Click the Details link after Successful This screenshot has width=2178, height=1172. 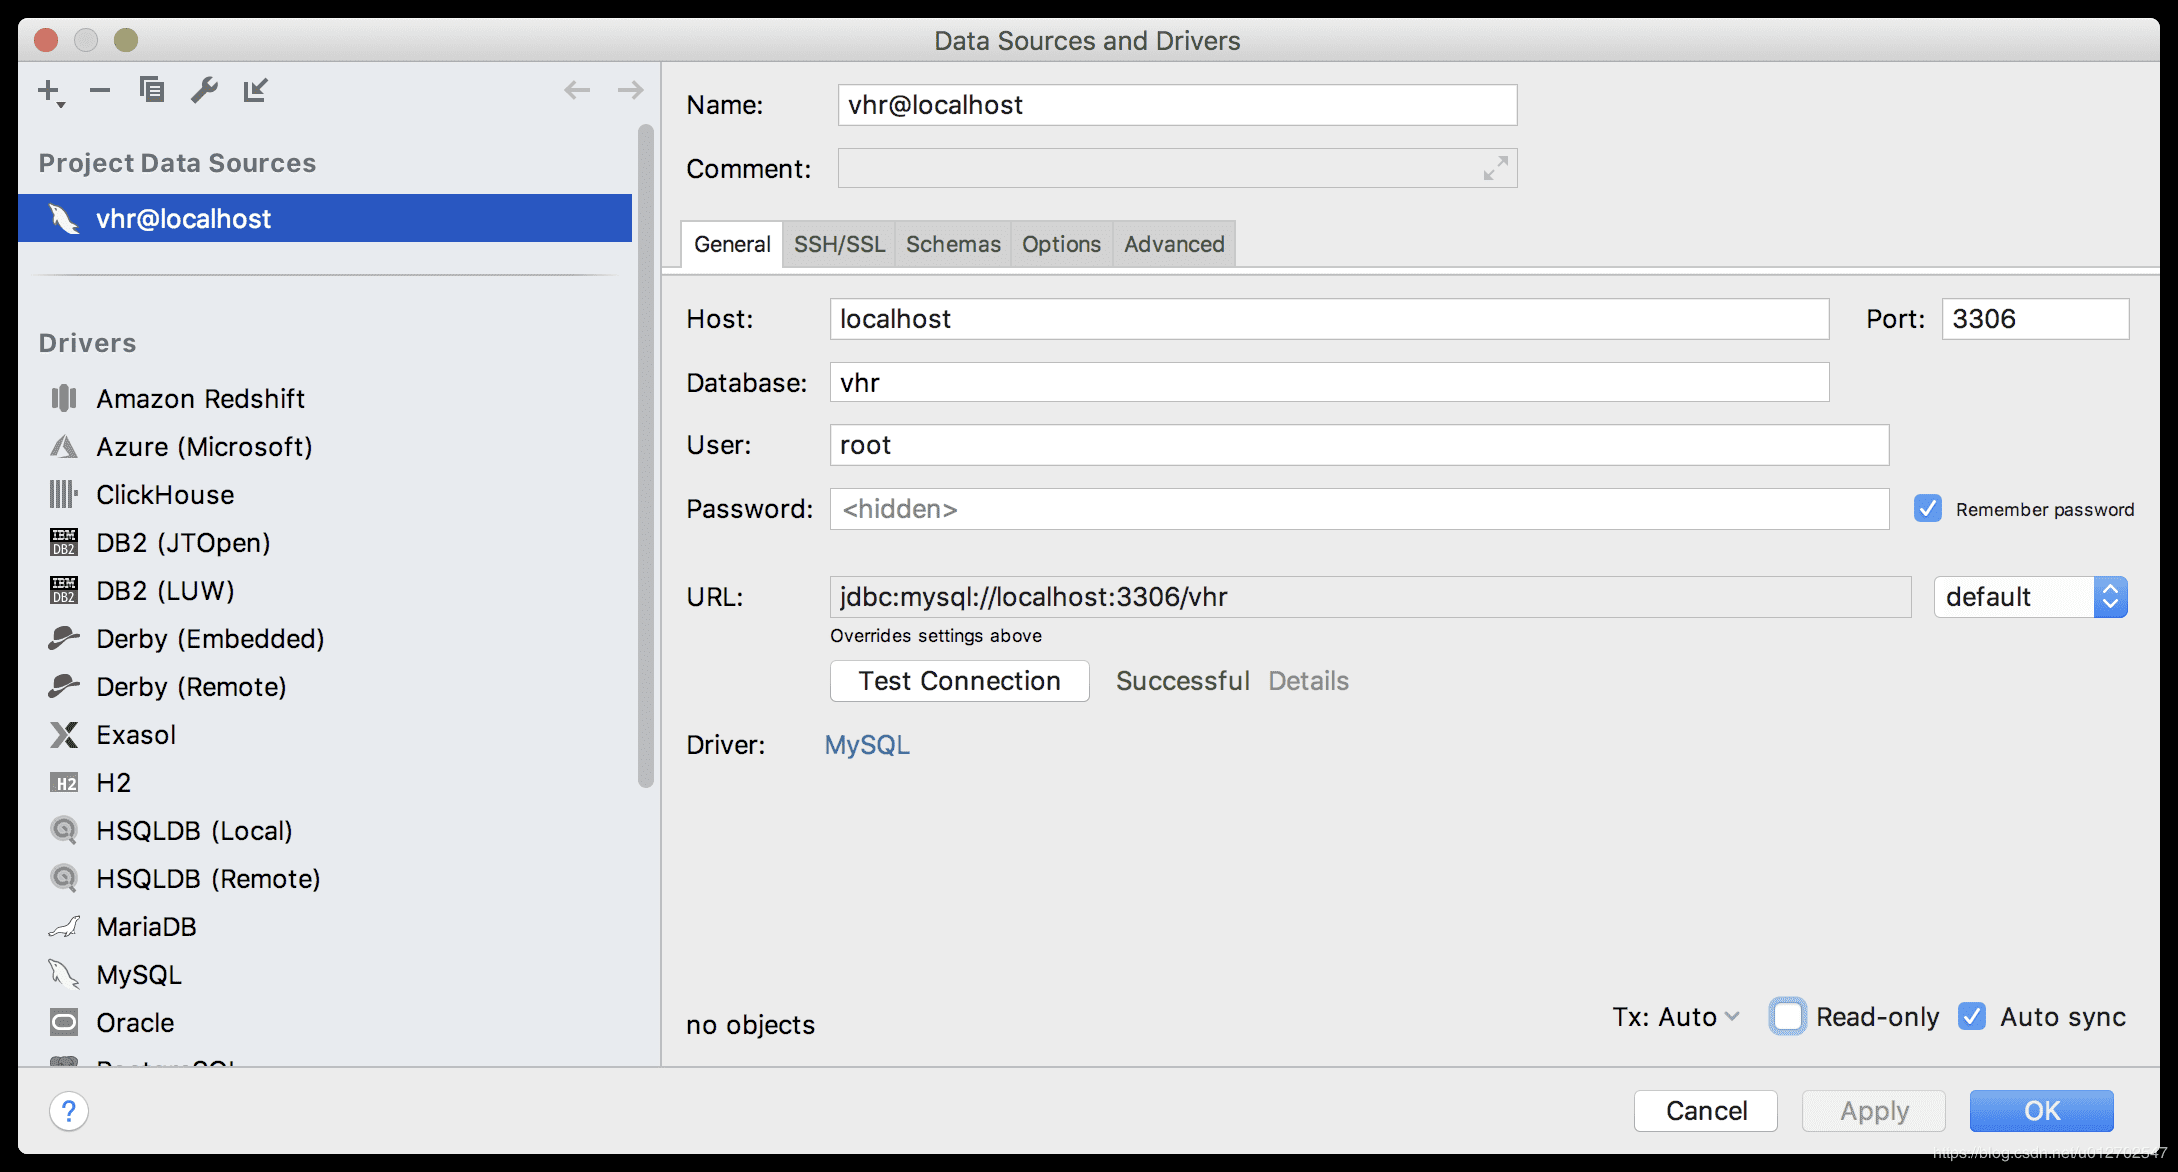tap(1309, 680)
